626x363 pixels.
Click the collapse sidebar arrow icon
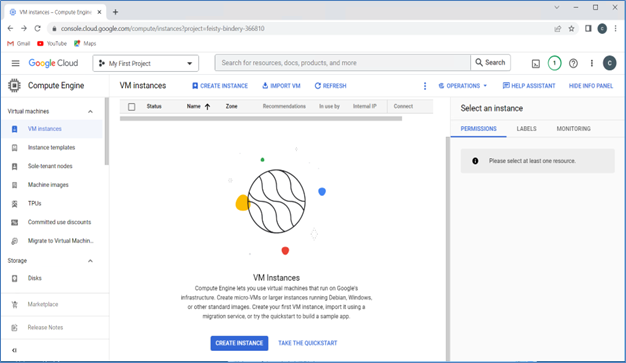14,350
